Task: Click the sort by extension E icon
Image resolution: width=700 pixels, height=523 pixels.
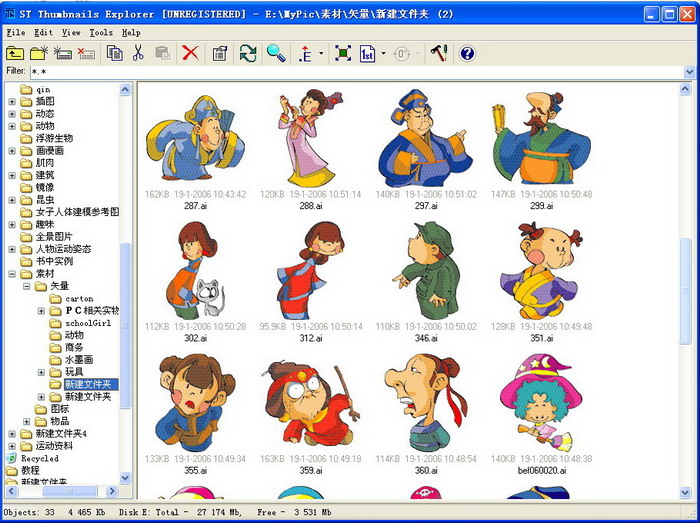Action: point(306,54)
